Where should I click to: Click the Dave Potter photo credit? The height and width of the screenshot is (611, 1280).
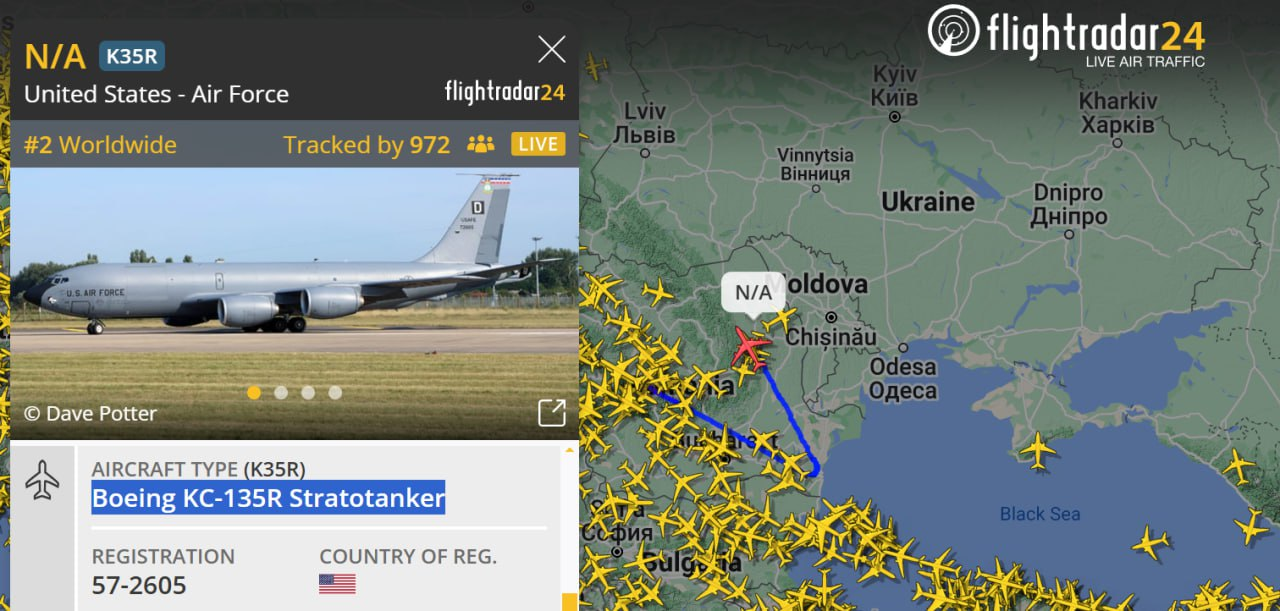(x=90, y=413)
